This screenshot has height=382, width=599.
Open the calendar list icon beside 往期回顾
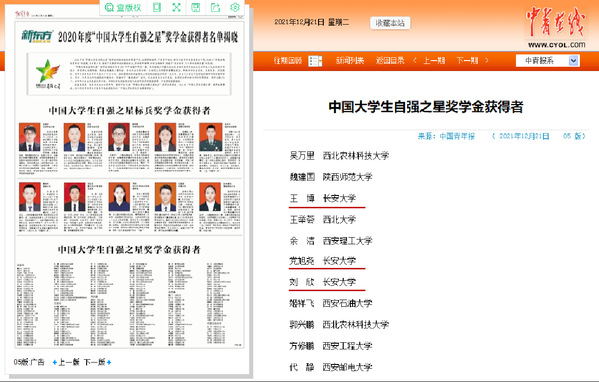315,61
